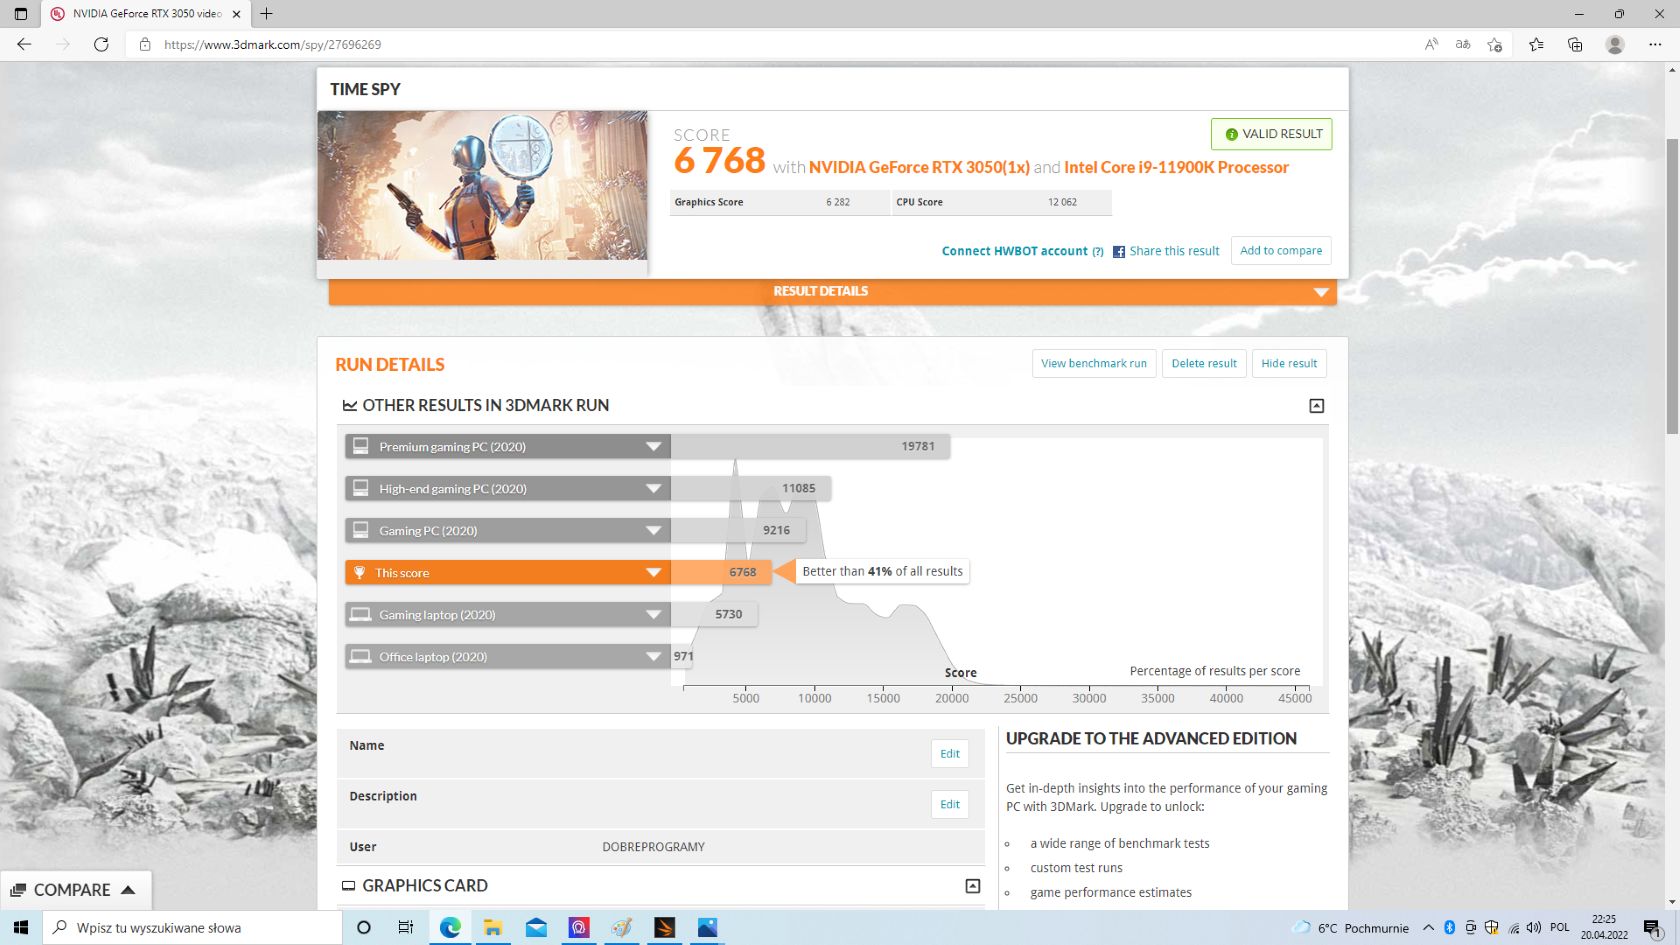The width and height of the screenshot is (1680, 945).
Task: Expand the This score dropdown
Action: point(654,572)
